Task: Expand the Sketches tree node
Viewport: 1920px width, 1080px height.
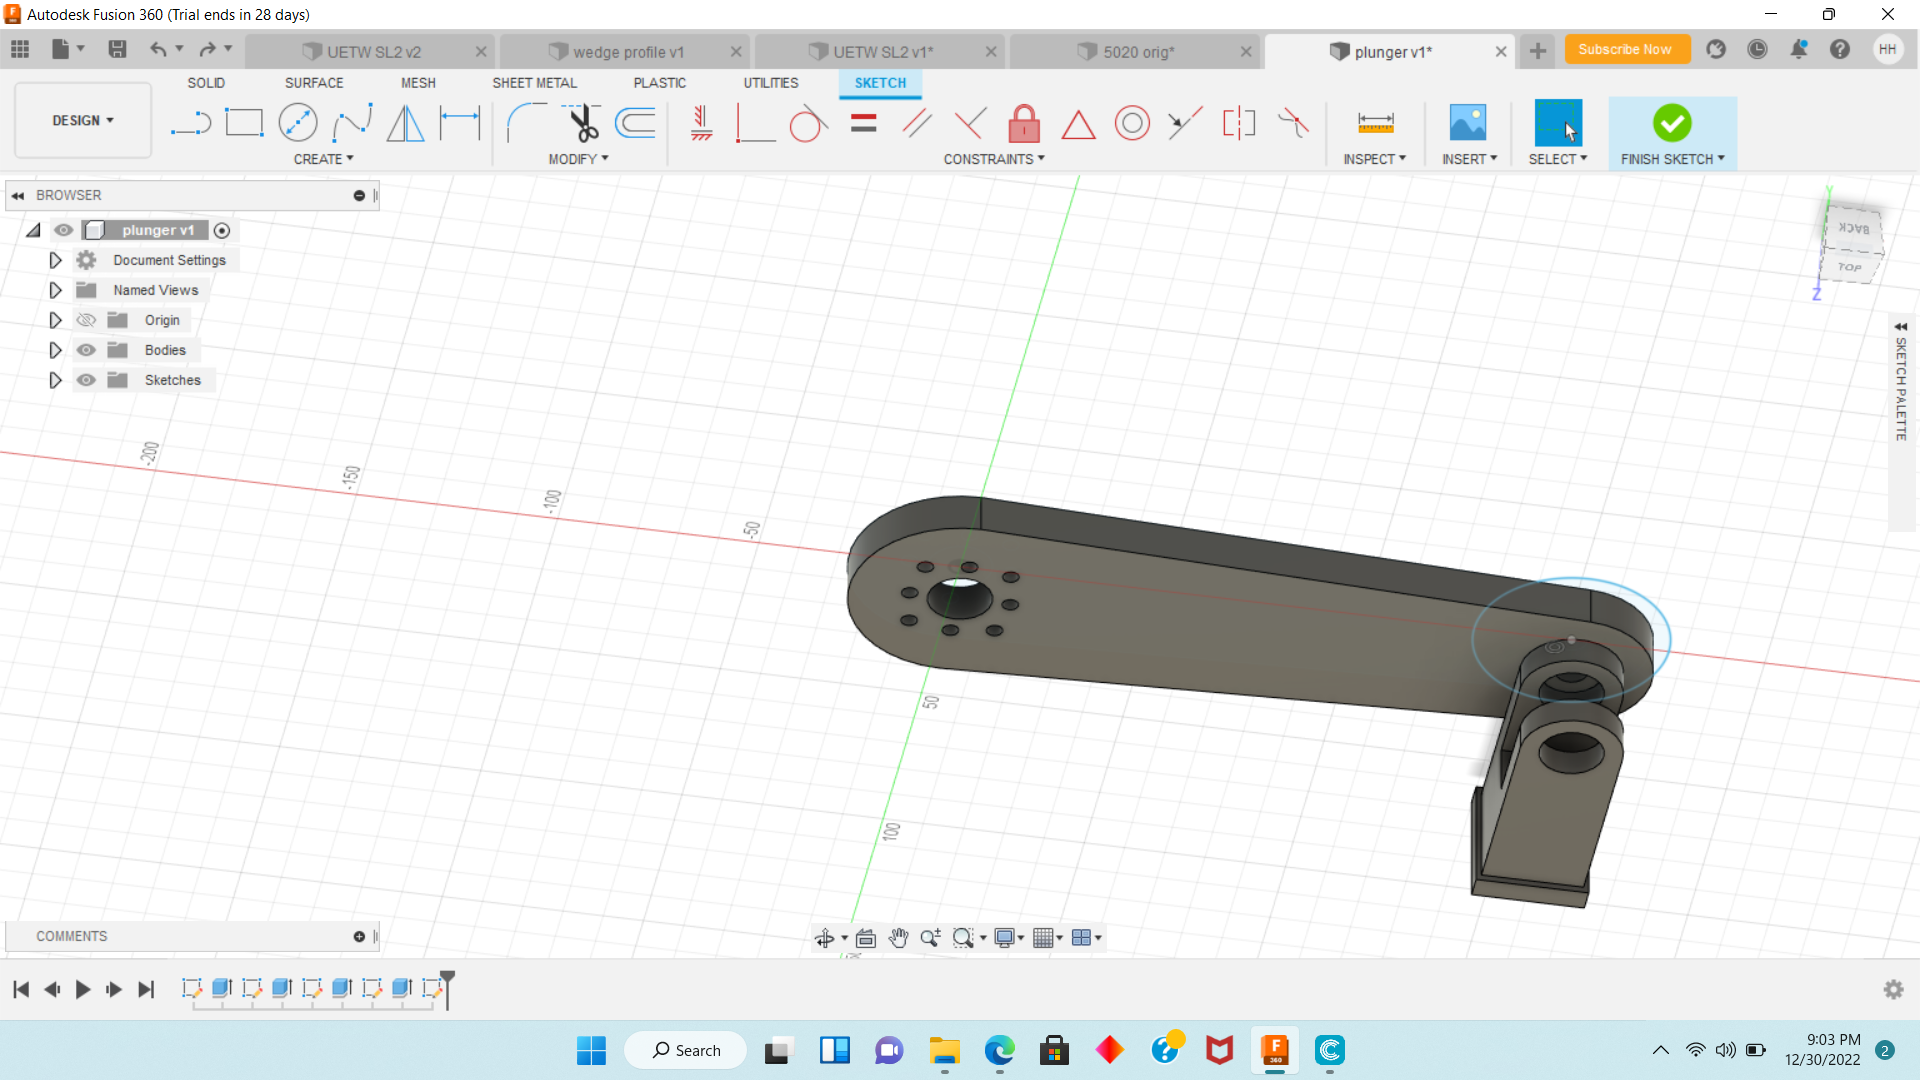Action: [56, 380]
